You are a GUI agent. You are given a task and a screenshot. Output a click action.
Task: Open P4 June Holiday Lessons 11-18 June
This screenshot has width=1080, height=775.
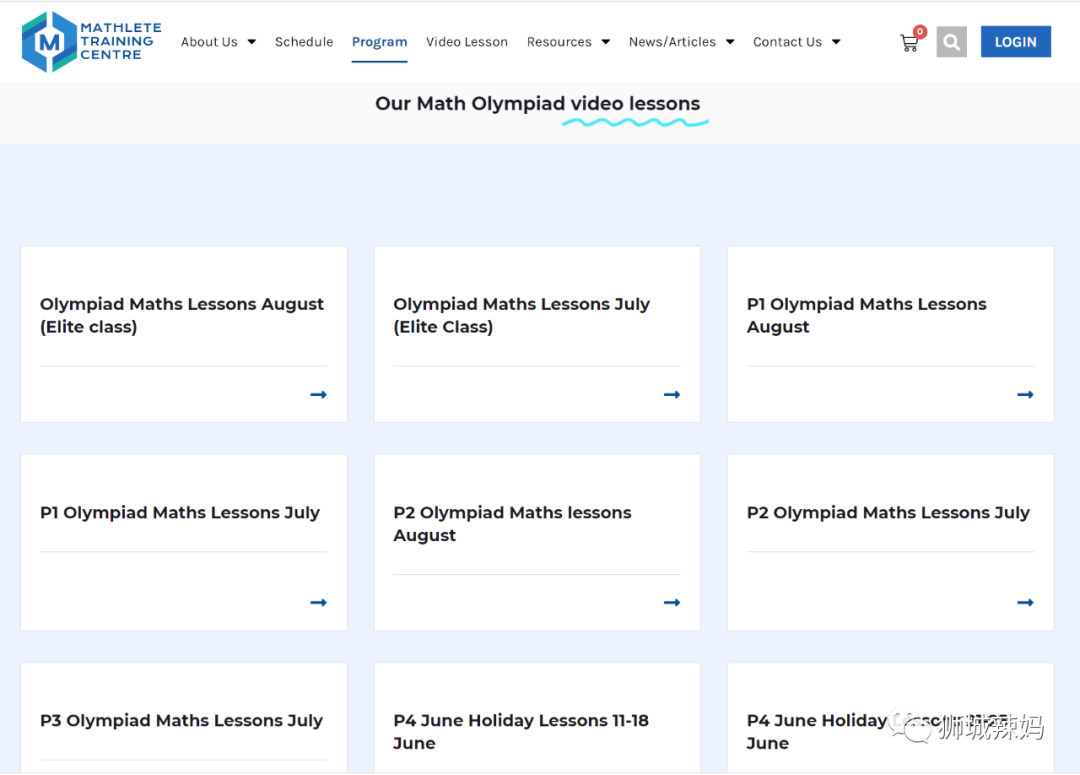coord(521,732)
